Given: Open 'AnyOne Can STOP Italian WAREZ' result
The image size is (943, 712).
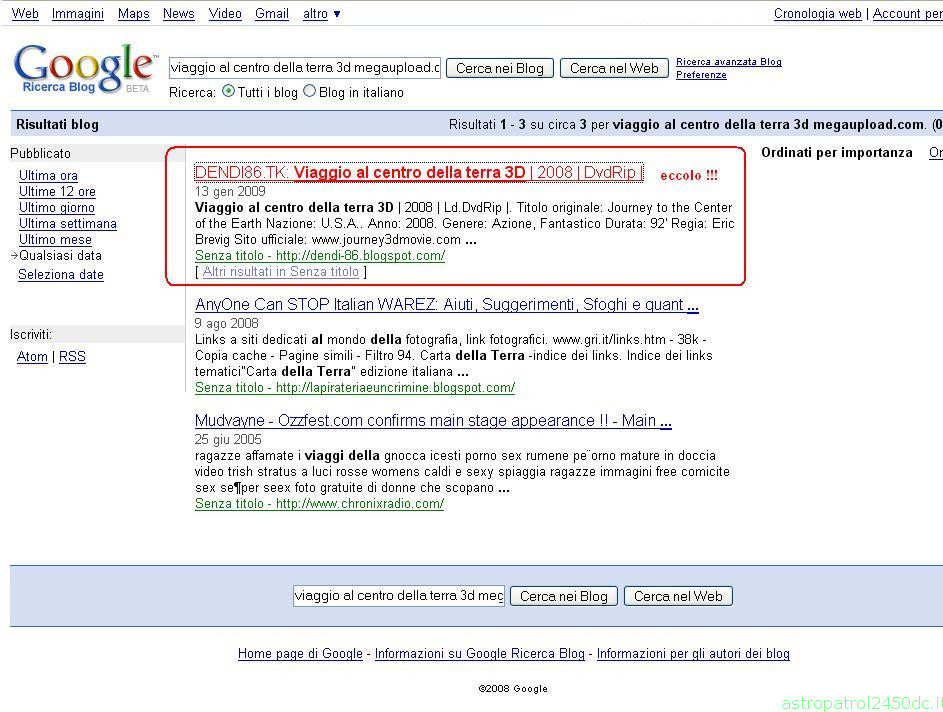Looking at the screenshot, I should click(x=447, y=304).
